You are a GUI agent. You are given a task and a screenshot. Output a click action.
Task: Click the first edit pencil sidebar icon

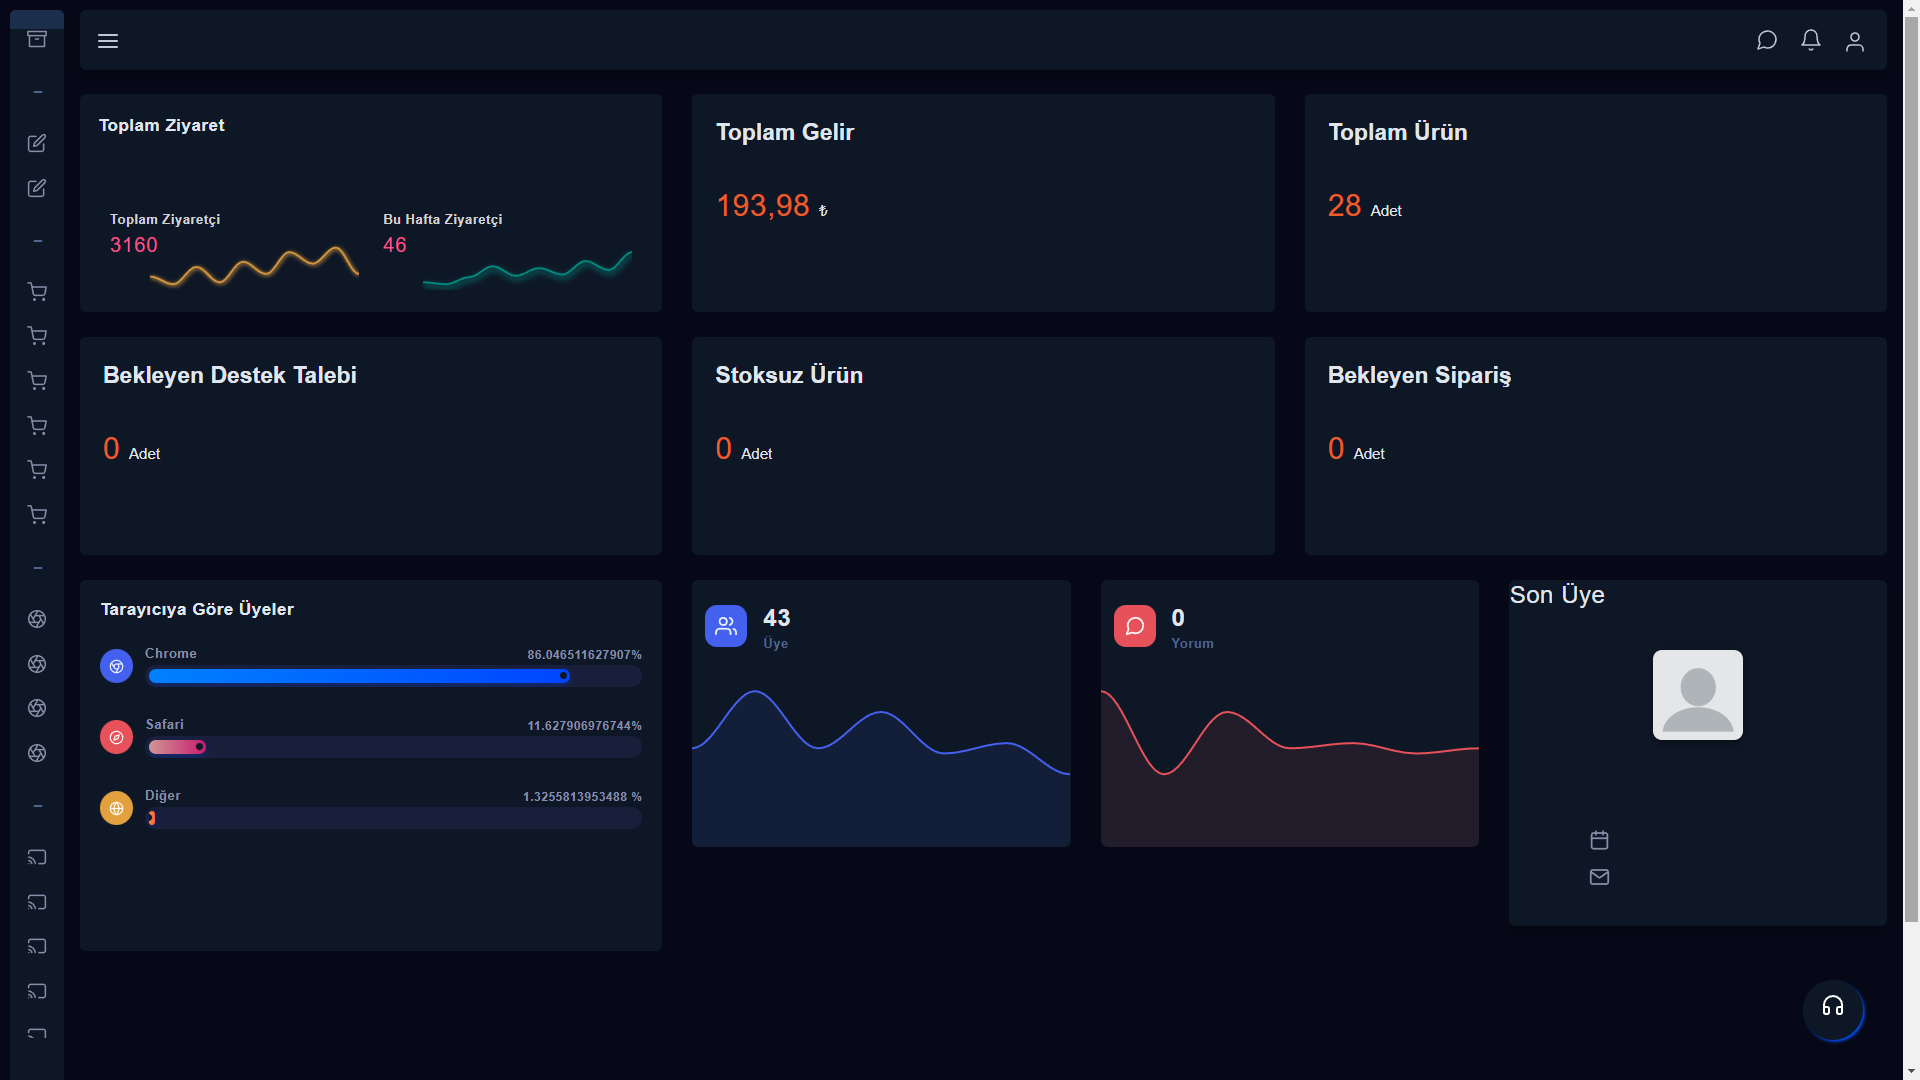coord(37,143)
